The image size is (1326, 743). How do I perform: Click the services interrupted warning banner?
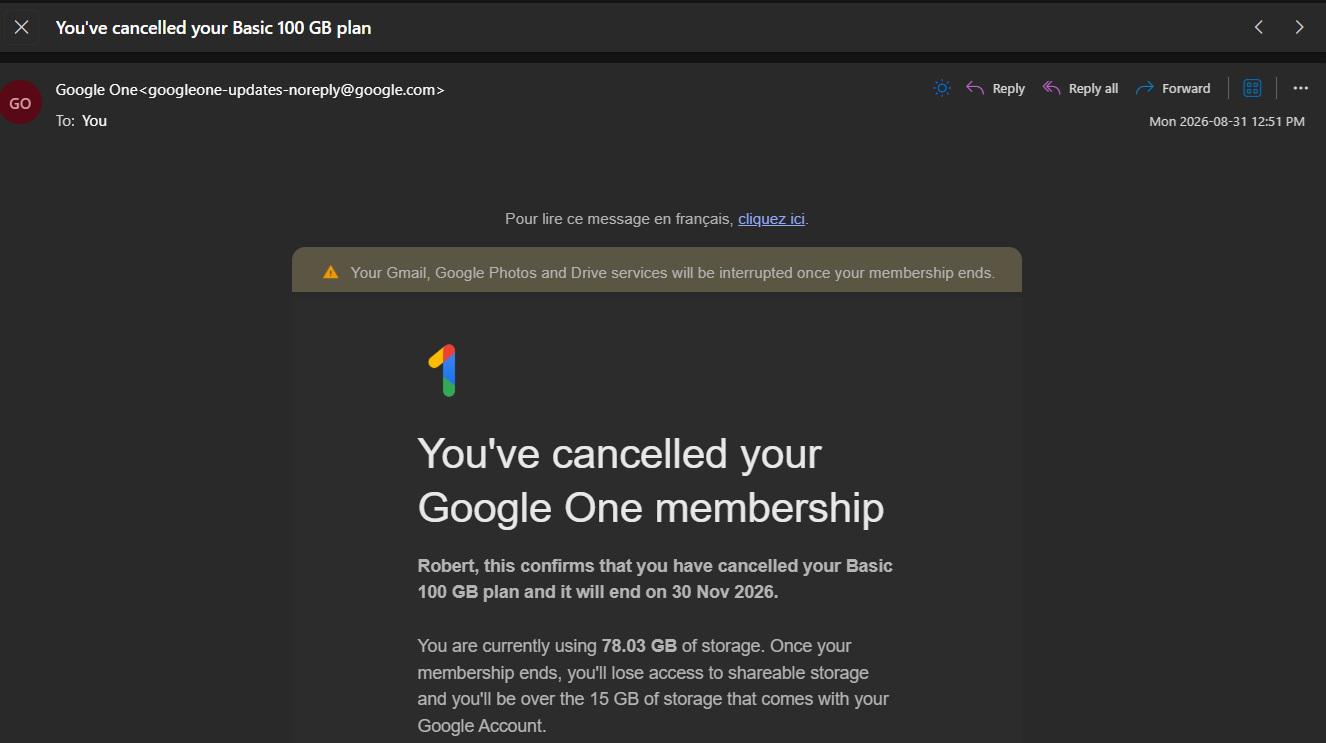pyautogui.click(x=657, y=272)
